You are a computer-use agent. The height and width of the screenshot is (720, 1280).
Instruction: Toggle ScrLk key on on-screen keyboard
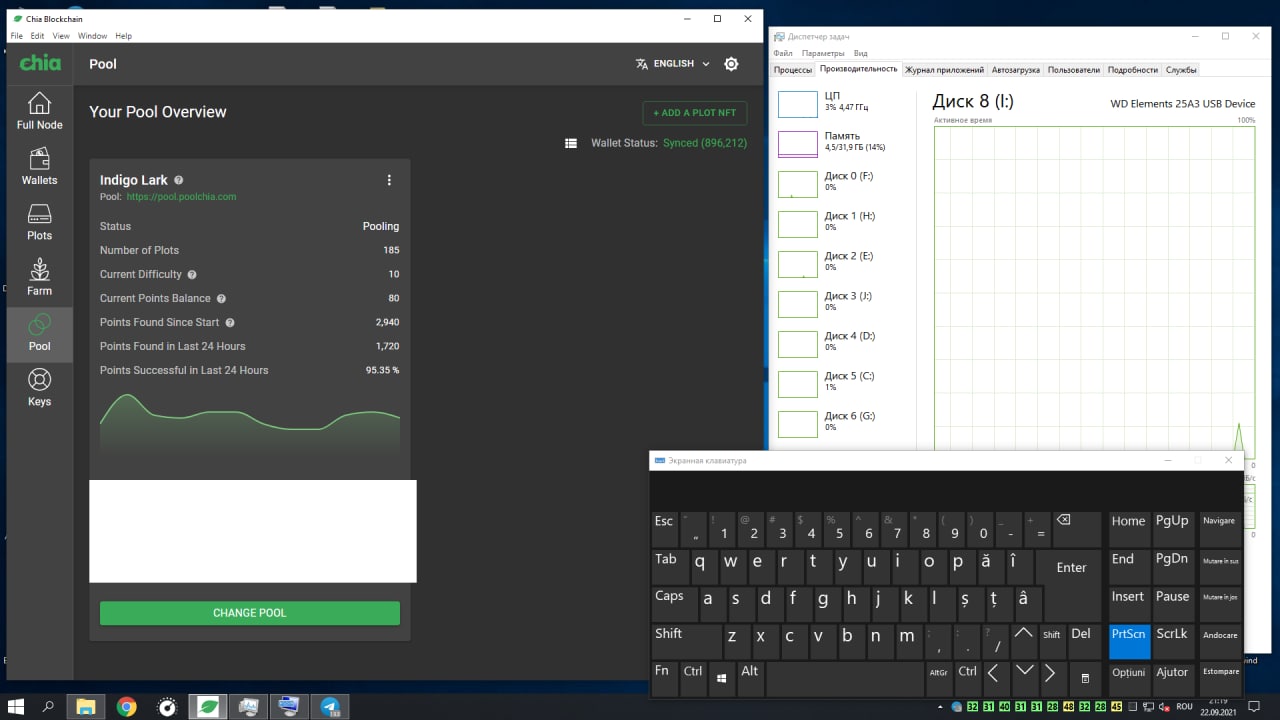pos(1172,641)
